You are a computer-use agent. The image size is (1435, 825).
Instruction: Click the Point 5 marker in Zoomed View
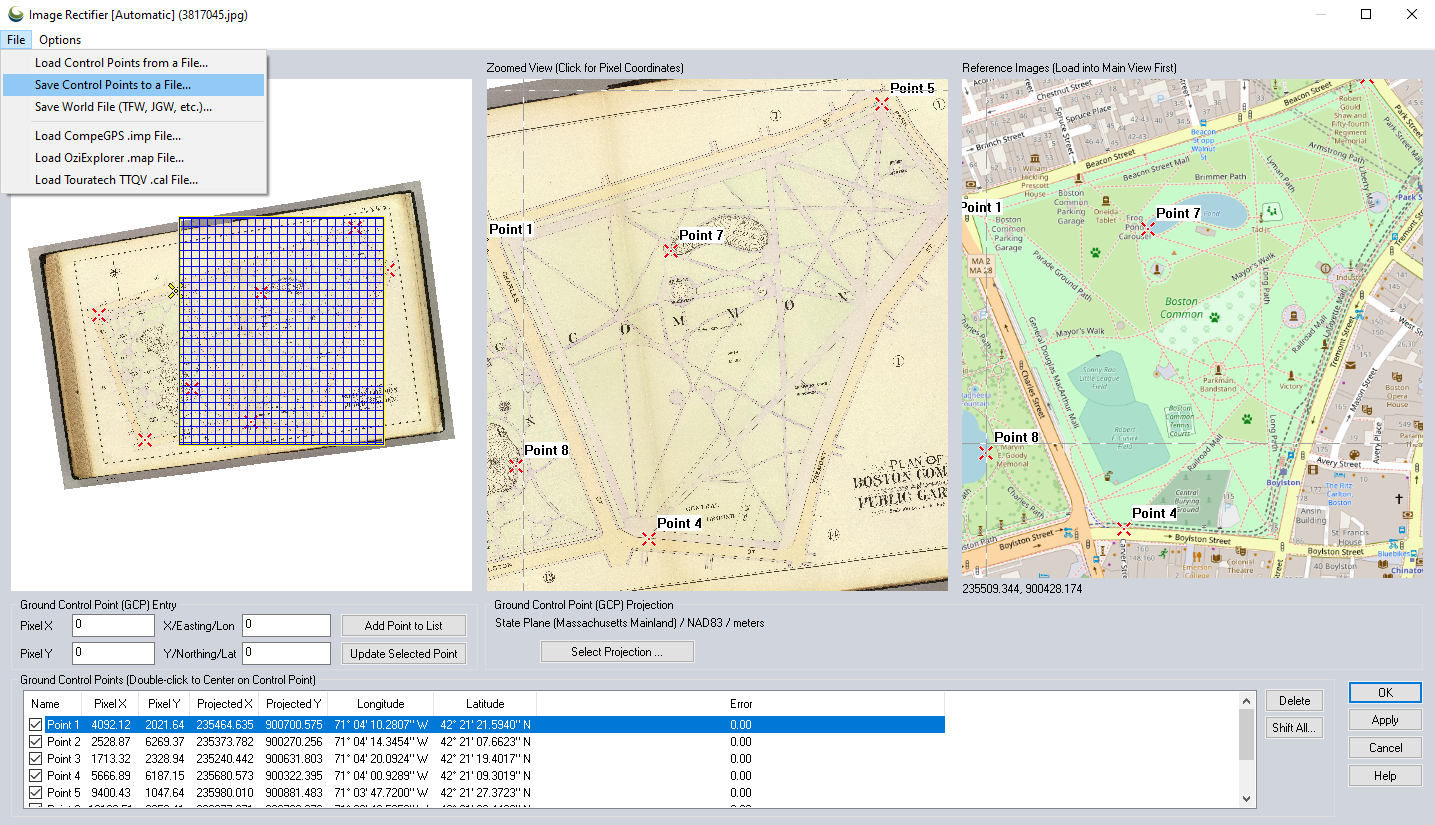(881, 103)
